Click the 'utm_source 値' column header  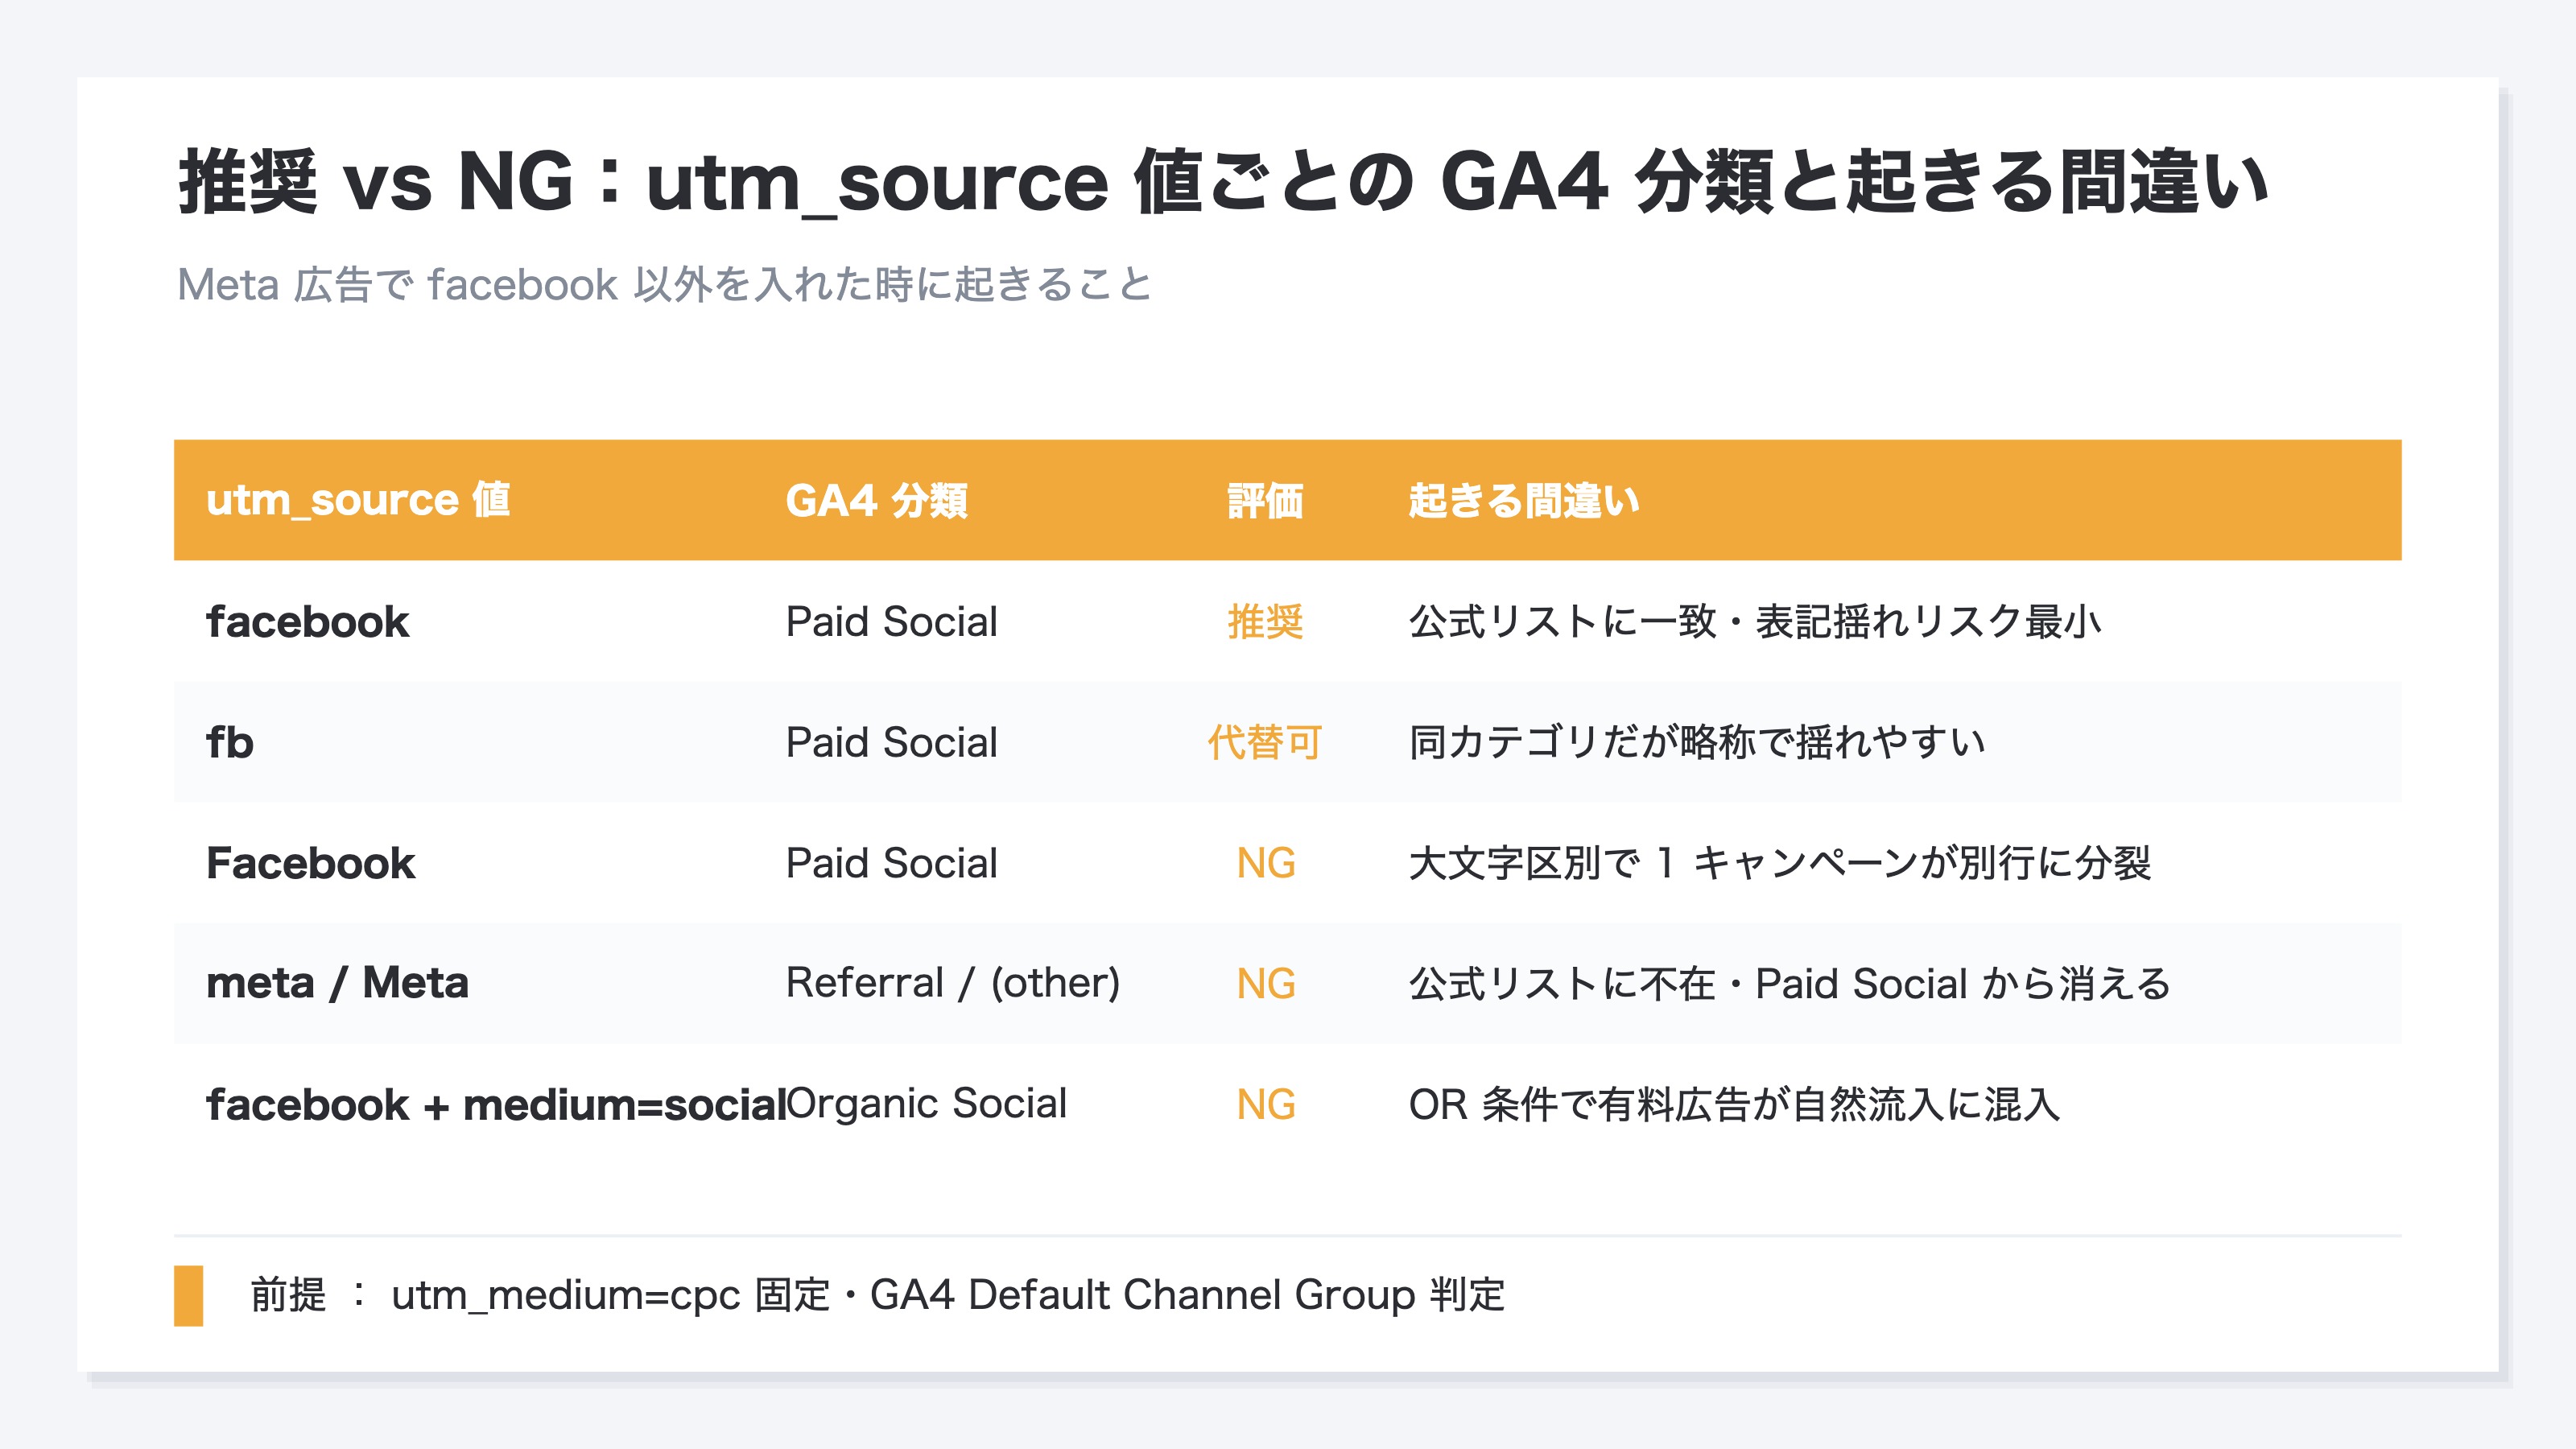[358, 500]
